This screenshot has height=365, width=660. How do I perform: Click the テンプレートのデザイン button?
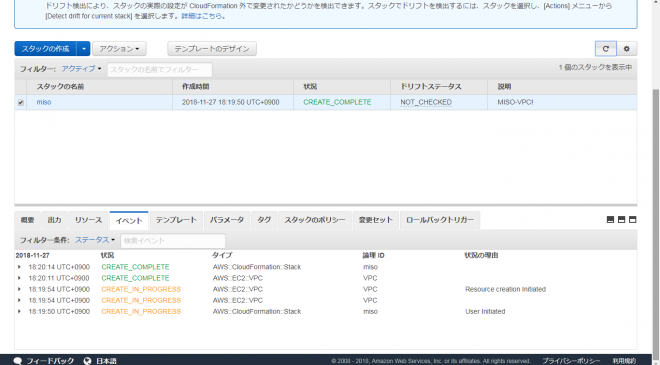pyautogui.click(x=212, y=49)
